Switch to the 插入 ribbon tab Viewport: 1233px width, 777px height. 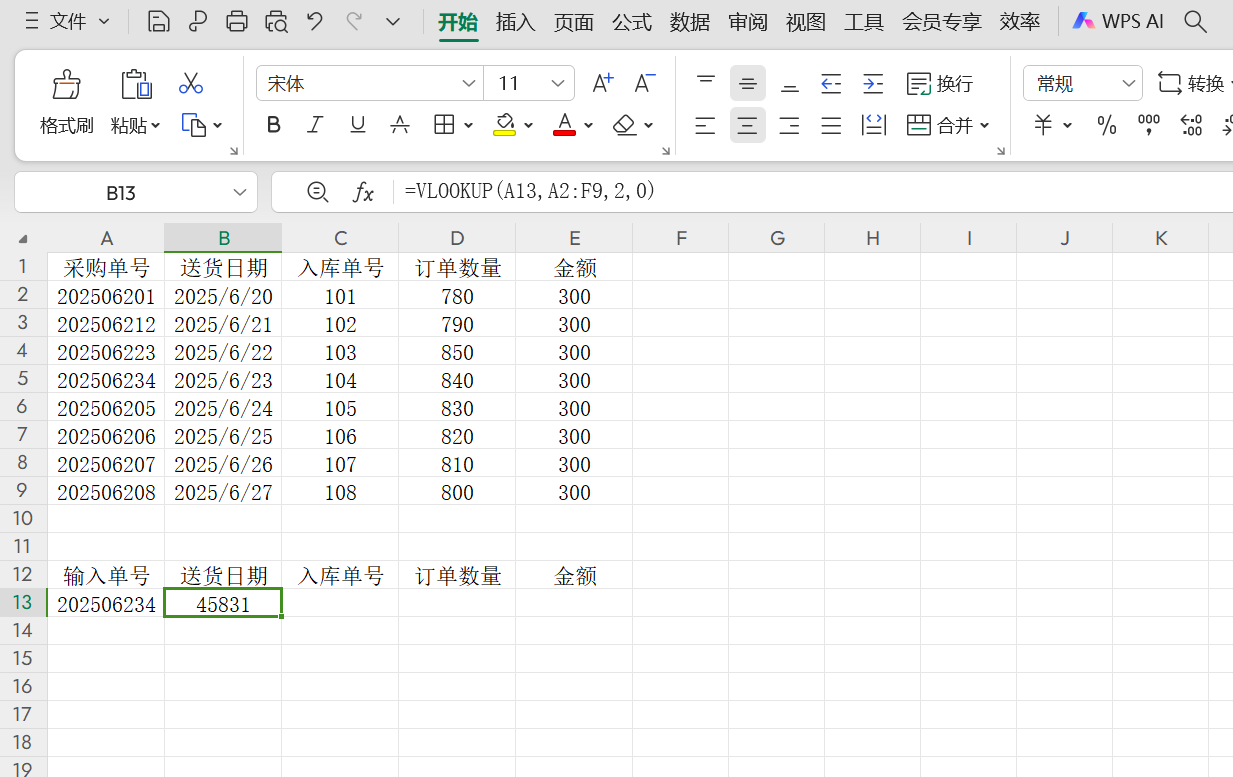tap(515, 21)
